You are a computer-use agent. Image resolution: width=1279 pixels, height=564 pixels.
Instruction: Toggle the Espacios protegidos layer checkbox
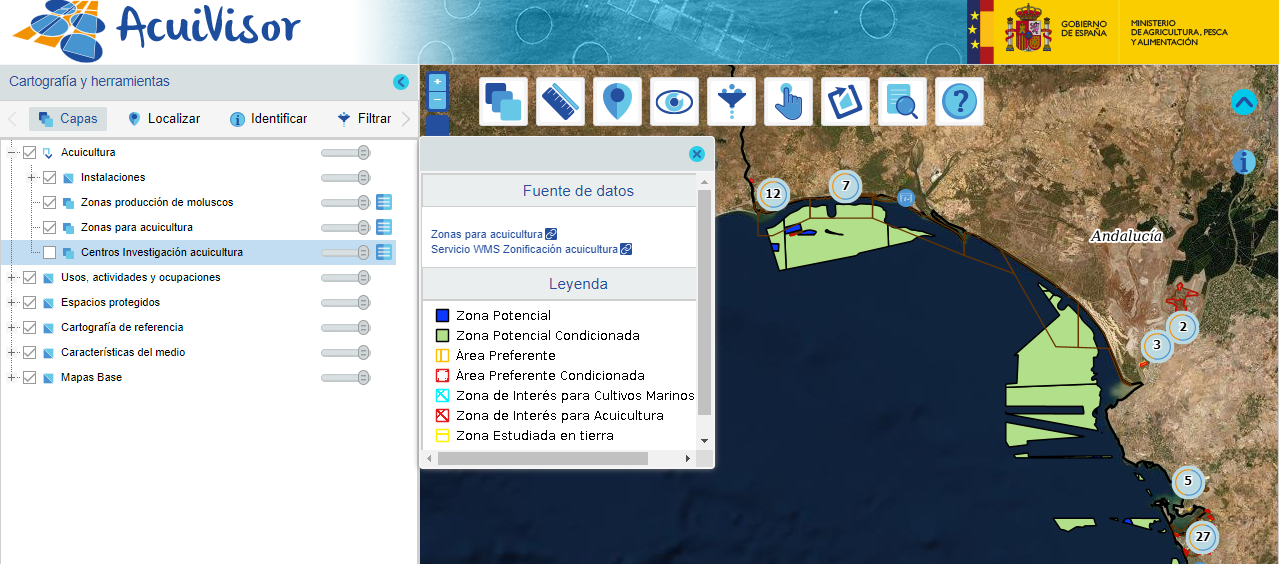pos(30,303)
